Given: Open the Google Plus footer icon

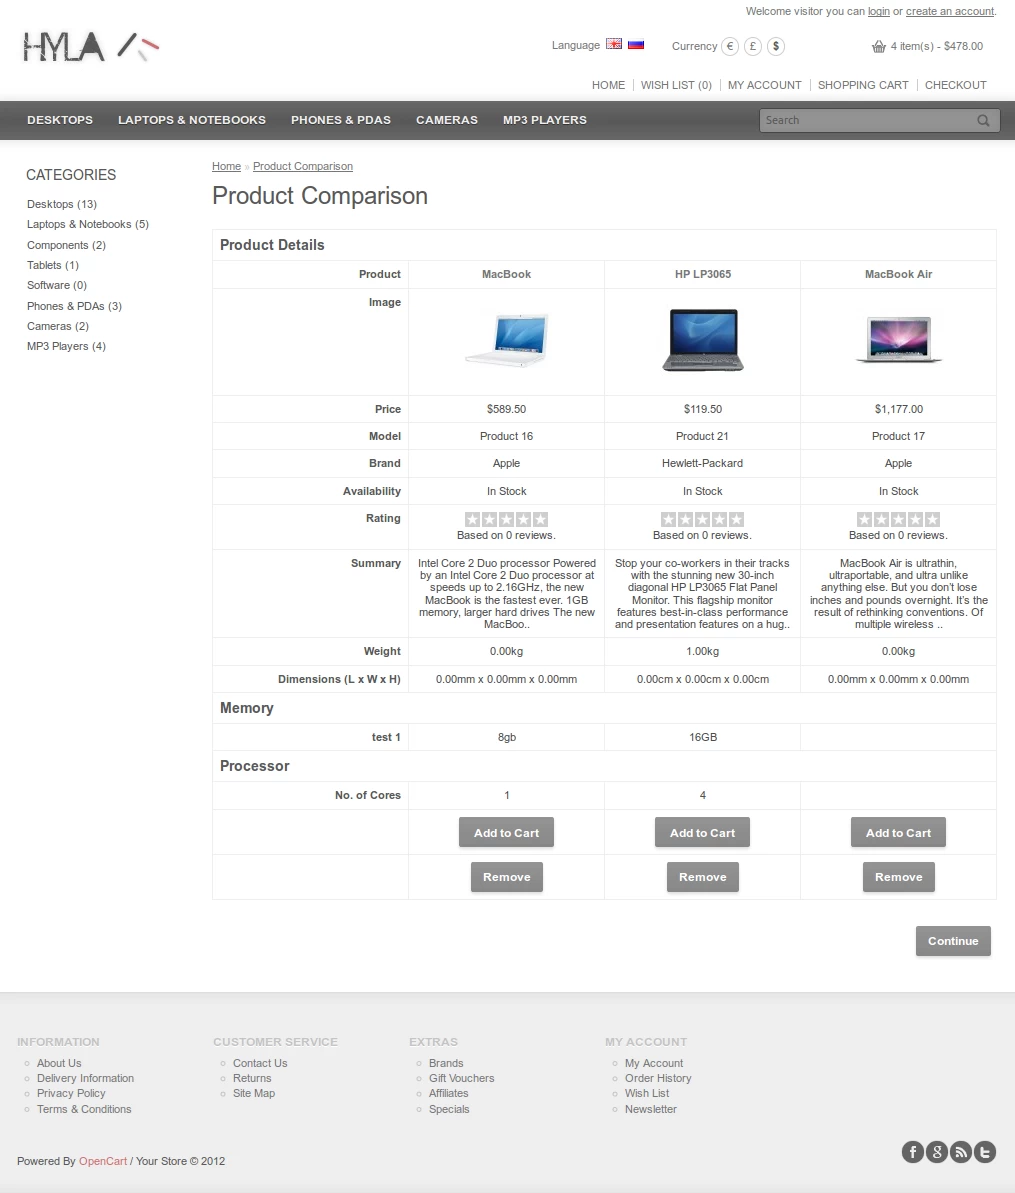Looking at the screenshot, I should 937,1152.
